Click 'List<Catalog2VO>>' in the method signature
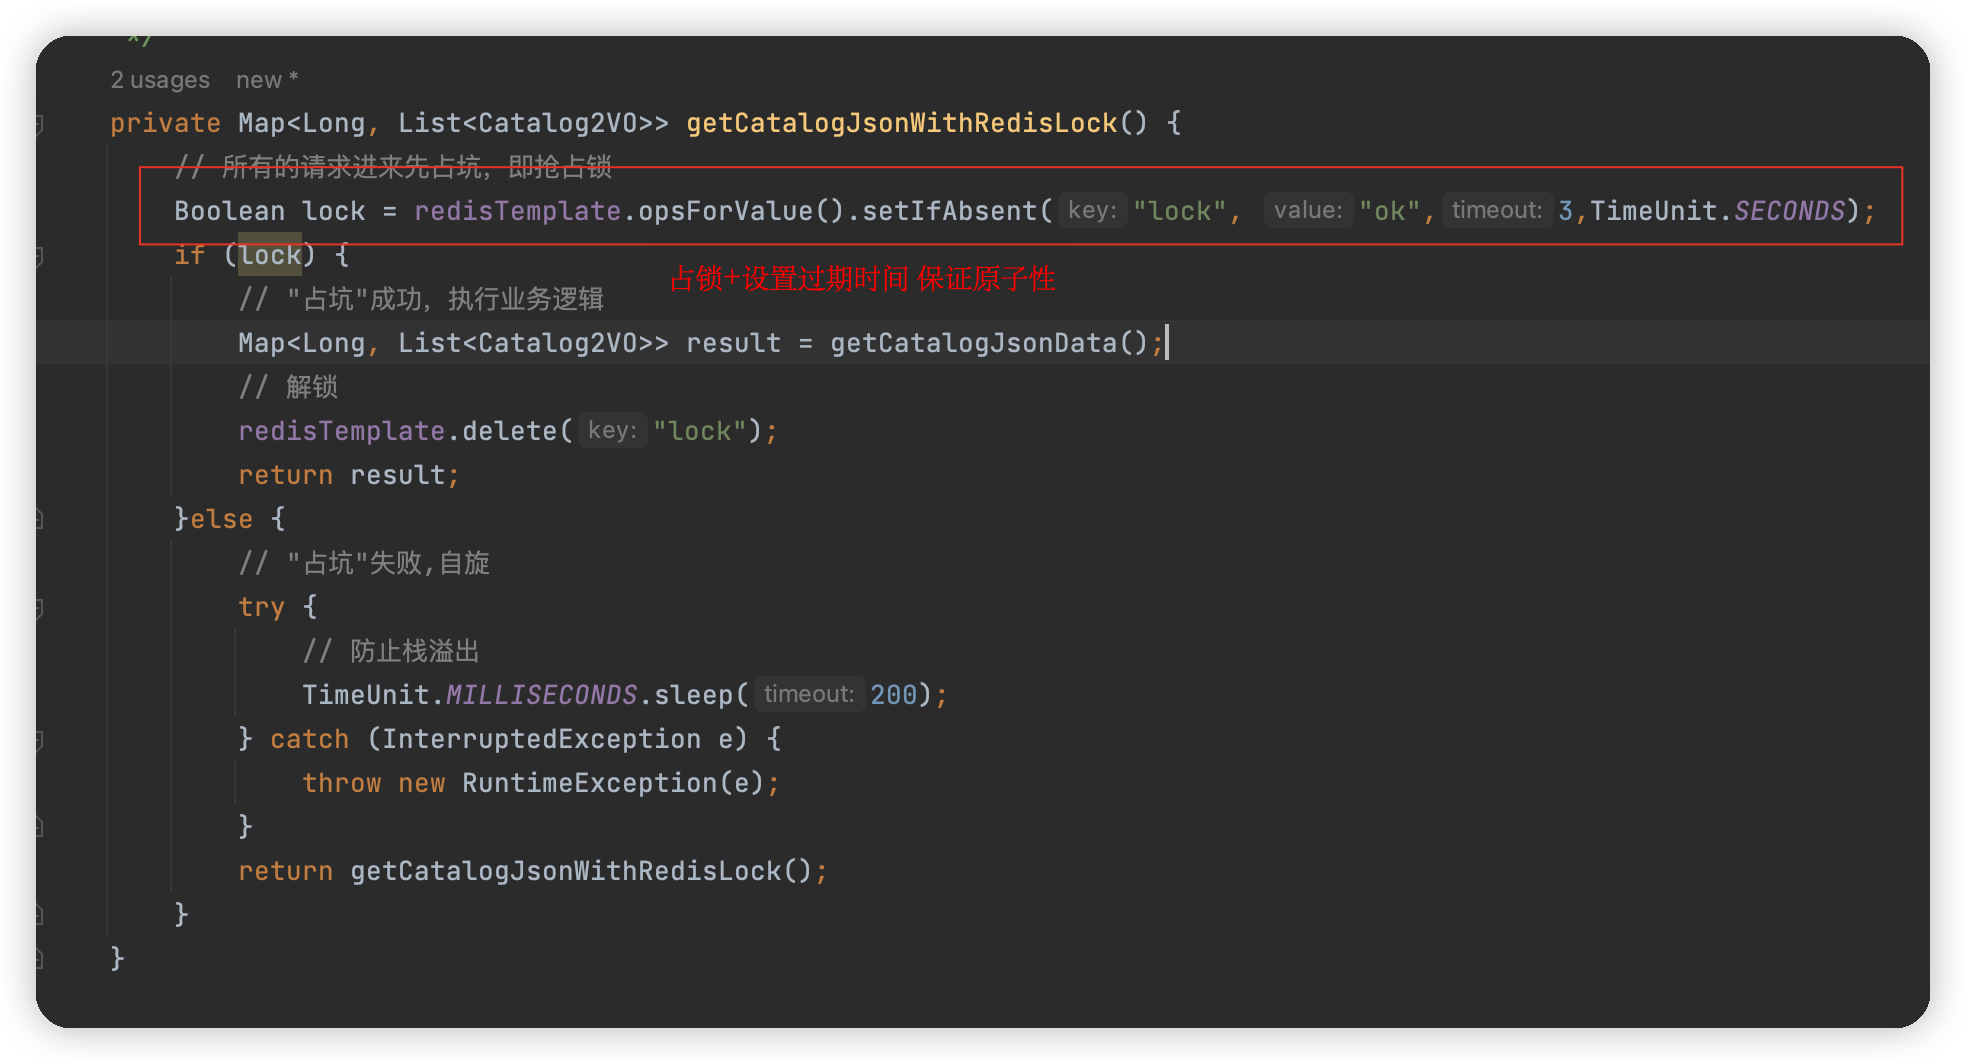The height and width of the screenshot is (1064, 1966). click(x=533, y=123)
